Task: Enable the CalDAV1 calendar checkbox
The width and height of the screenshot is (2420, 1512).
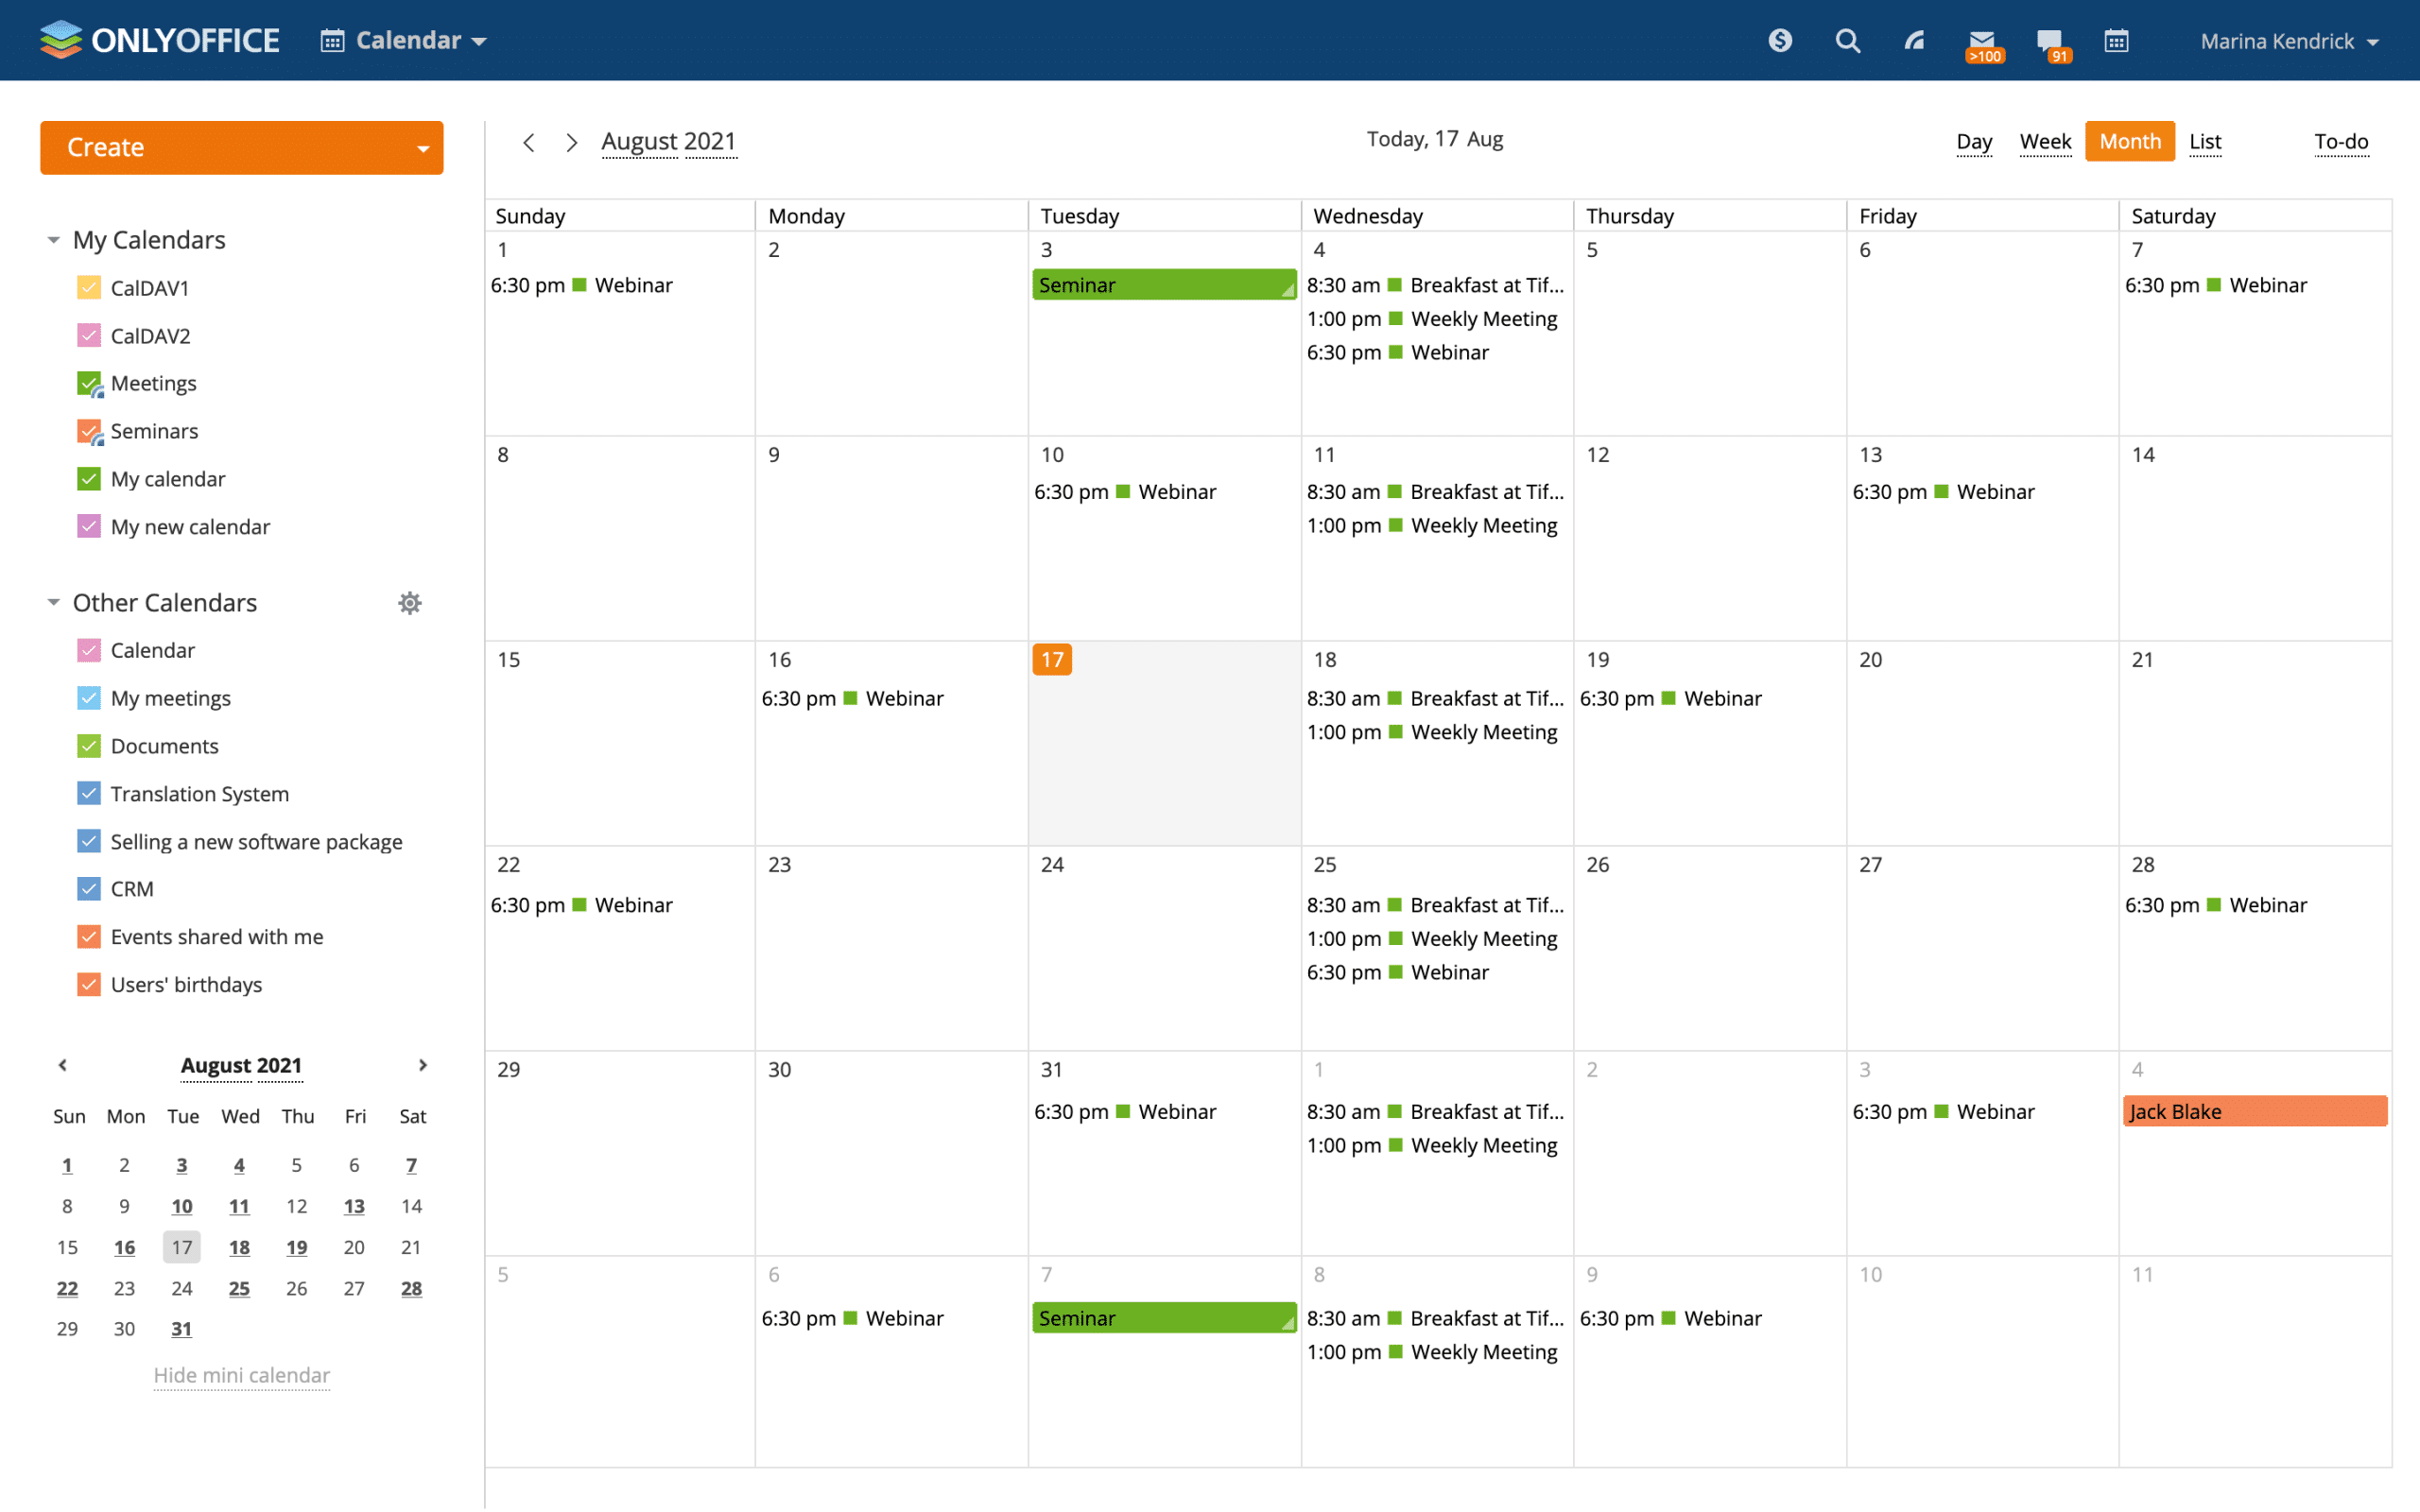Action: (88, 287)
